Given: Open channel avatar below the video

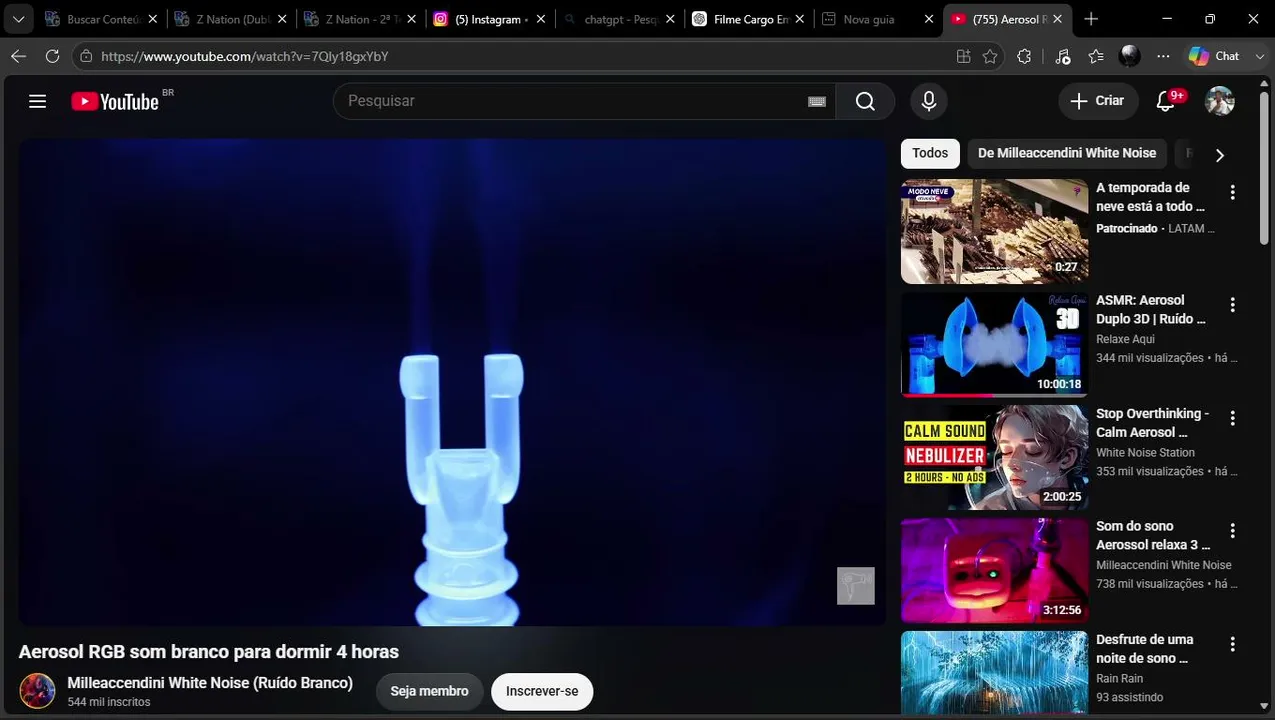Looking at the screenshot, I should [x=38, y=691].
